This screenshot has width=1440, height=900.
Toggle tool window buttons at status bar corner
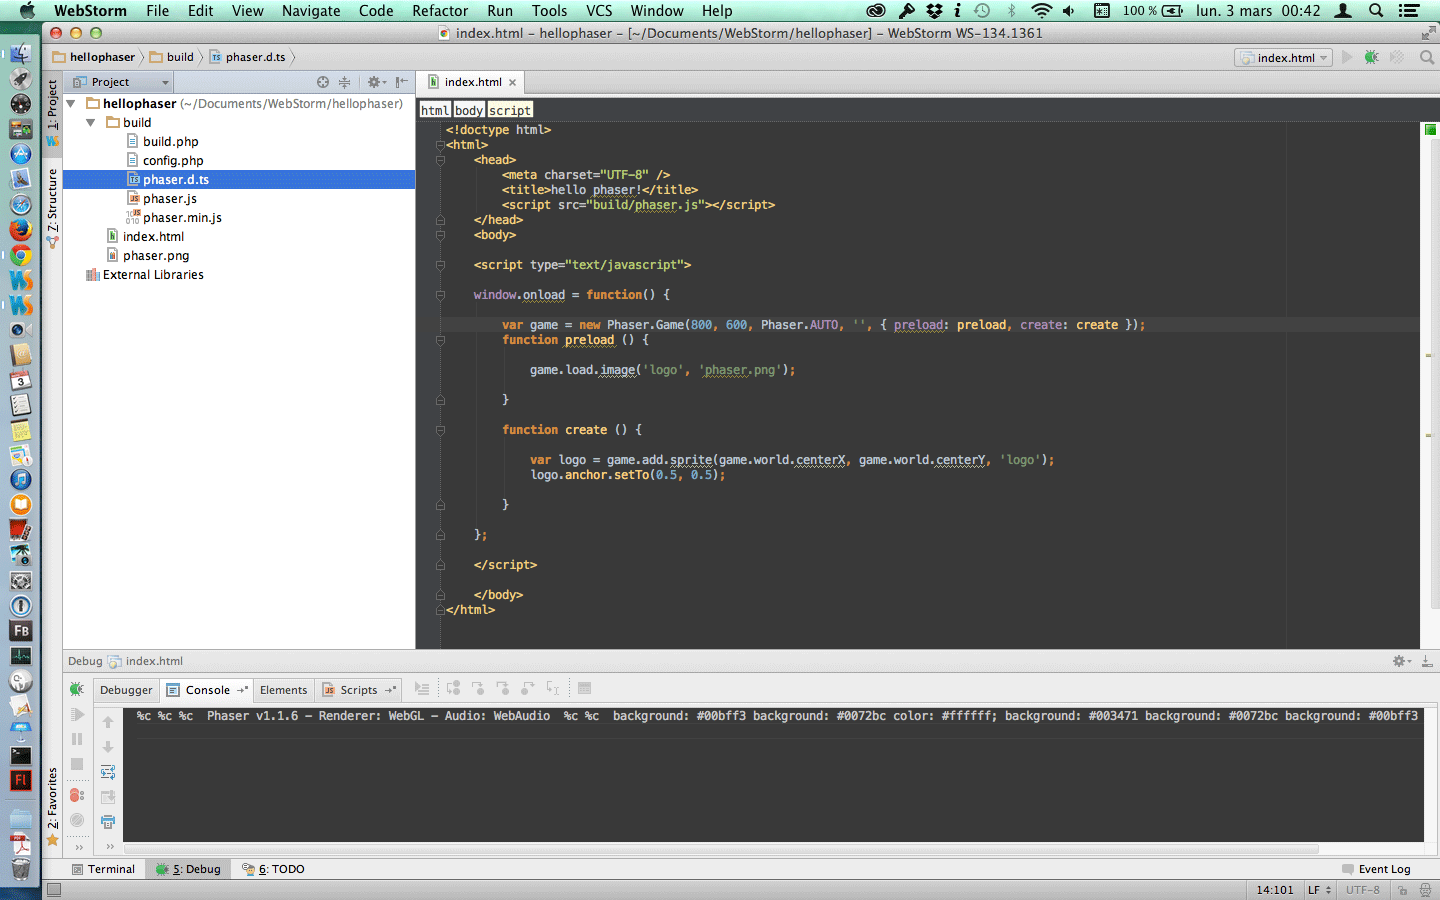pyautogui.click(x=54, y=889)
